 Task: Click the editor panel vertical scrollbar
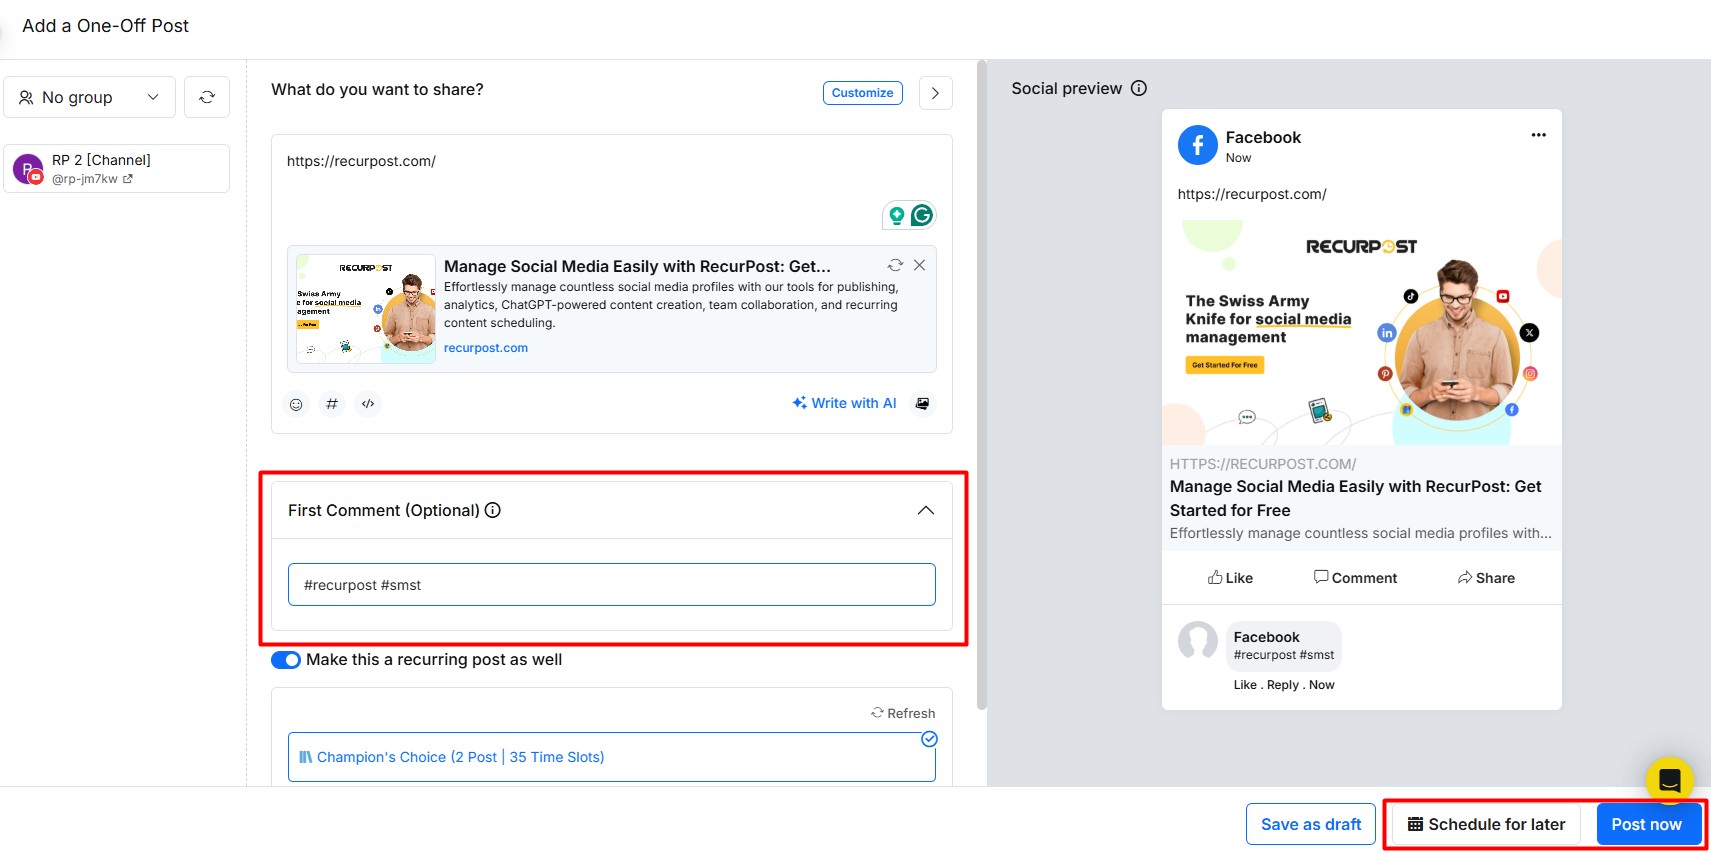981,385
